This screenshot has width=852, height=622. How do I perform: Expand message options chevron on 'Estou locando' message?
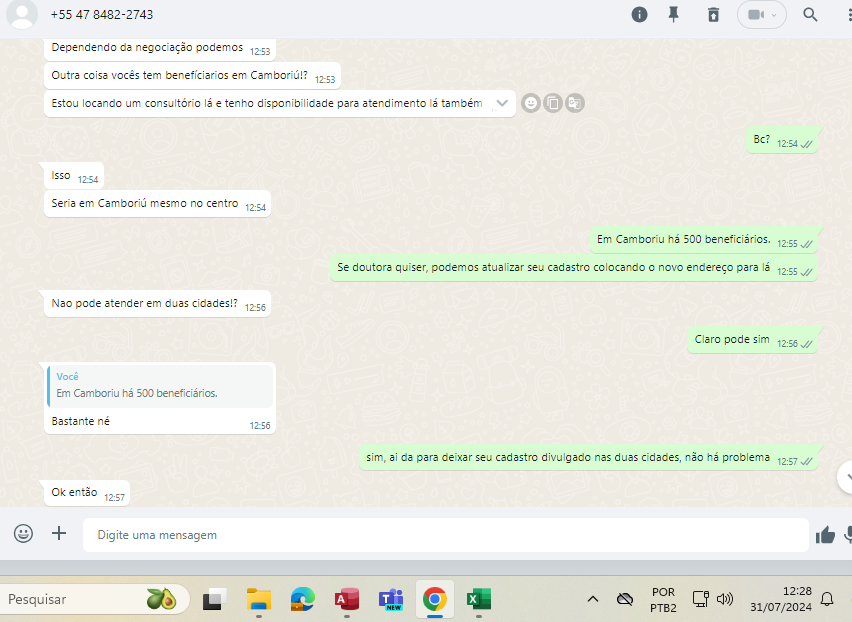502,103
